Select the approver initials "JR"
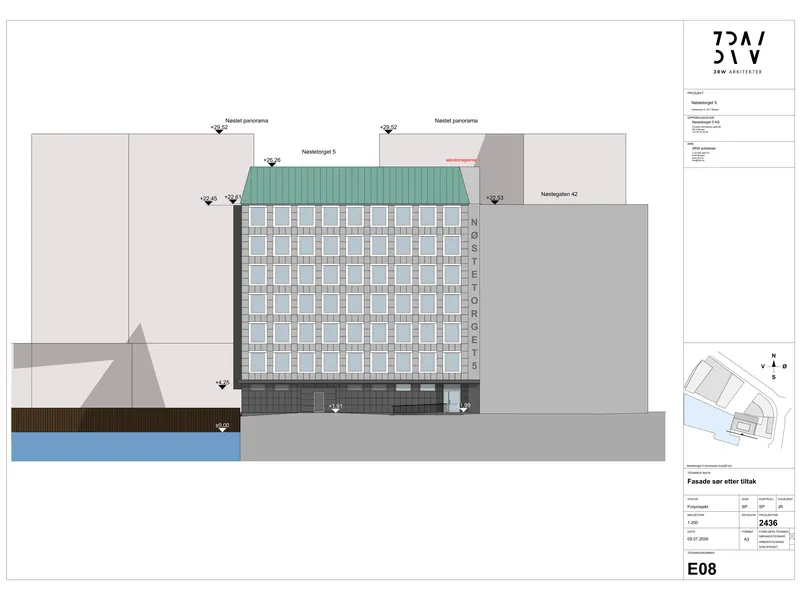 coord(780,507)
